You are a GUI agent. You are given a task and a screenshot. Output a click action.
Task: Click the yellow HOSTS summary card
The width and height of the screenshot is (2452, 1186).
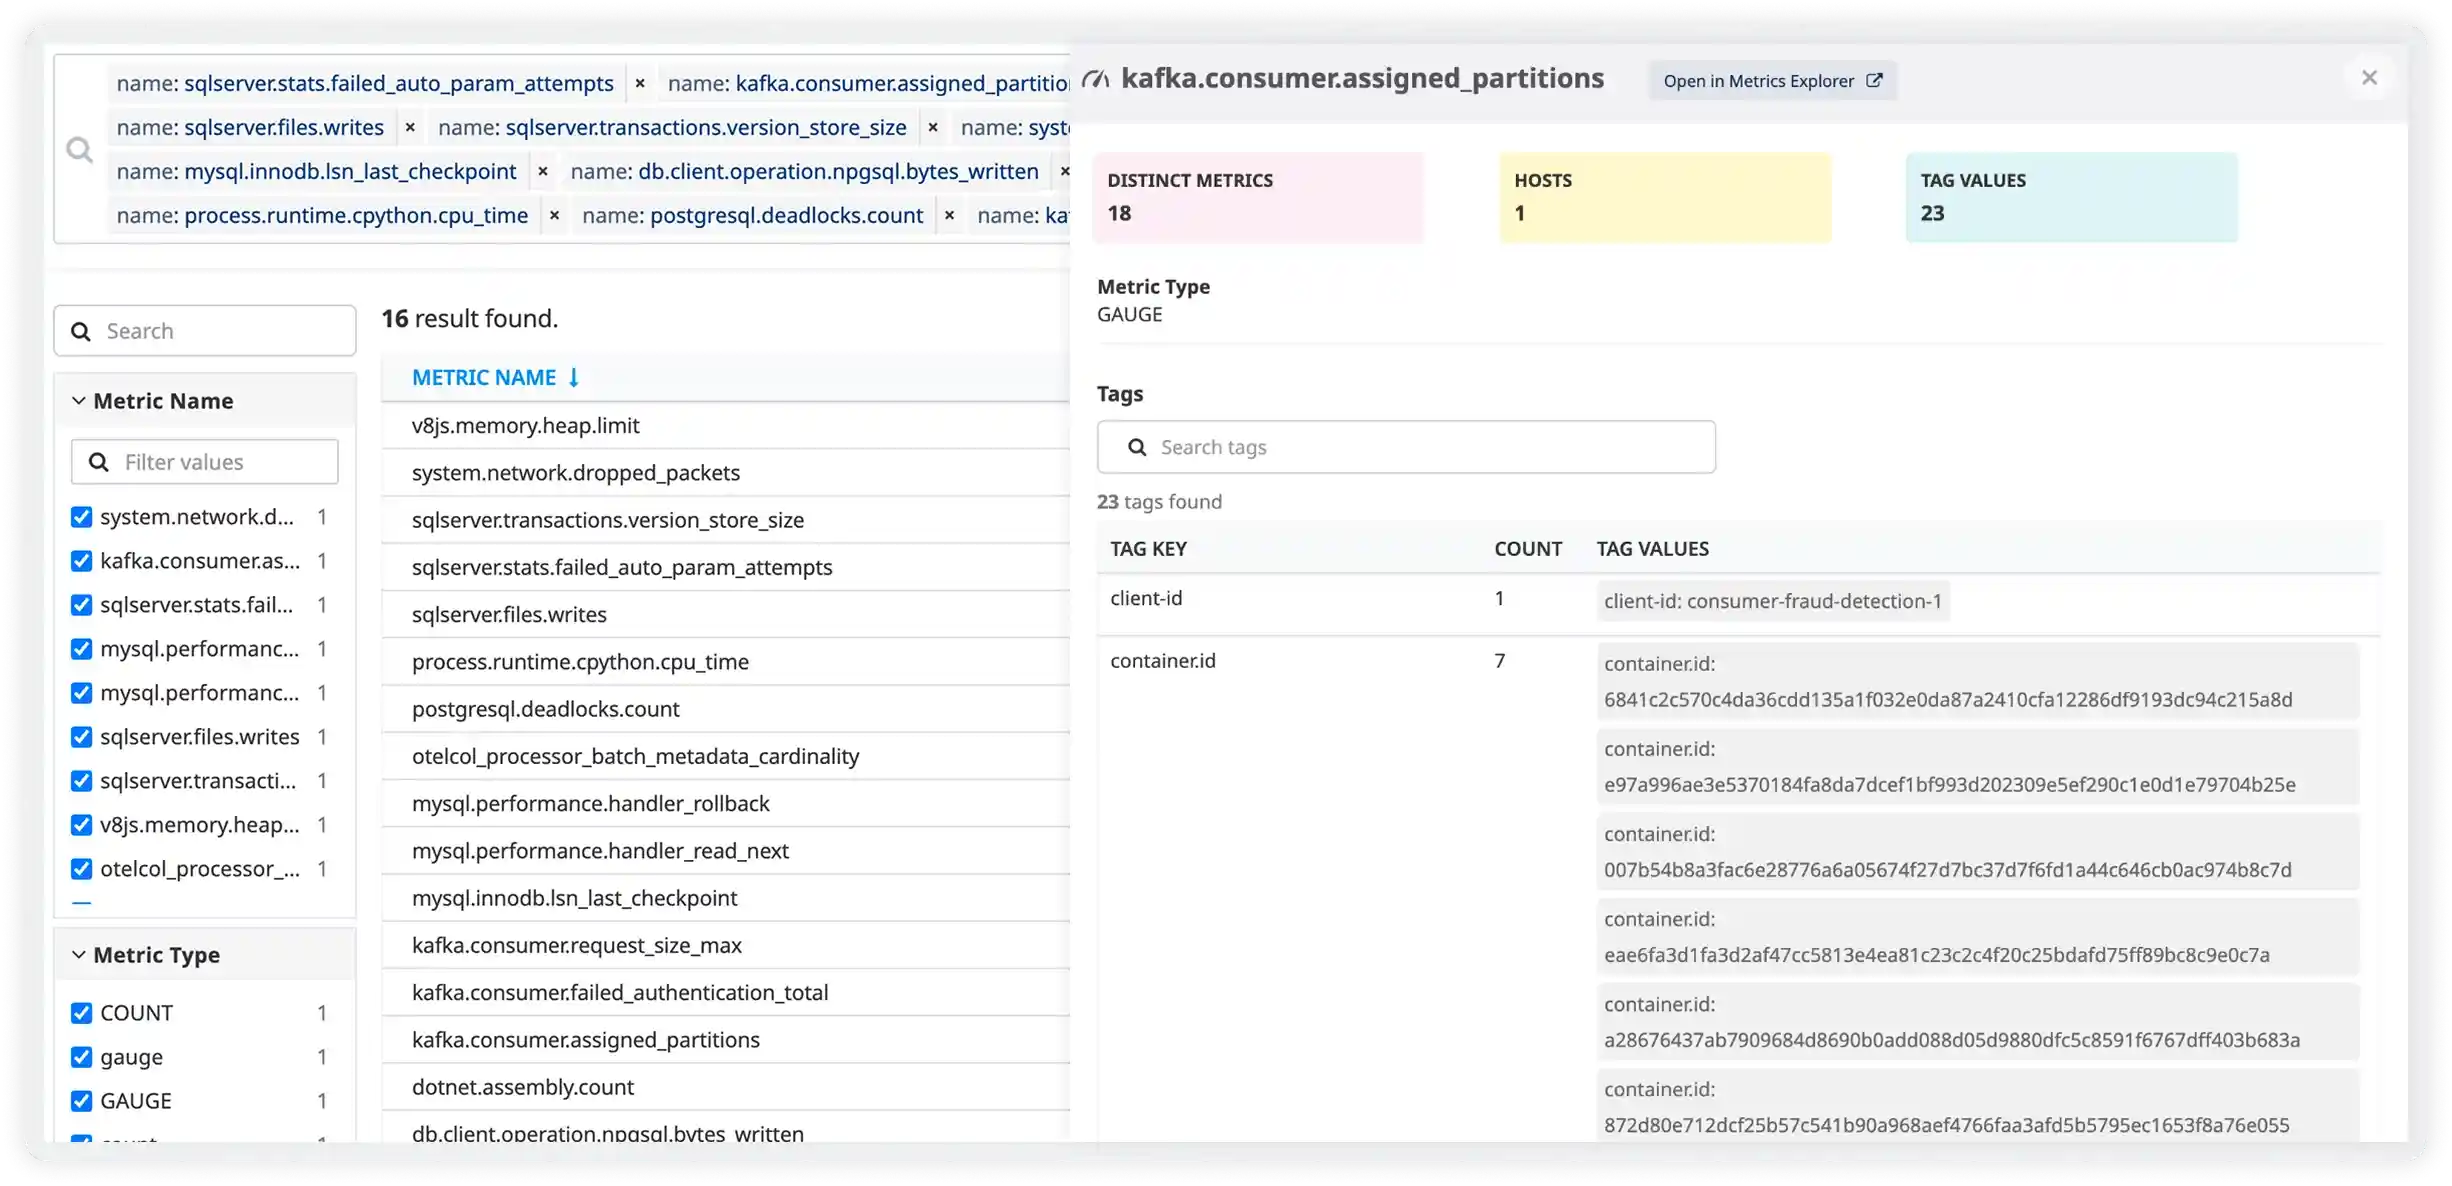1664,197
